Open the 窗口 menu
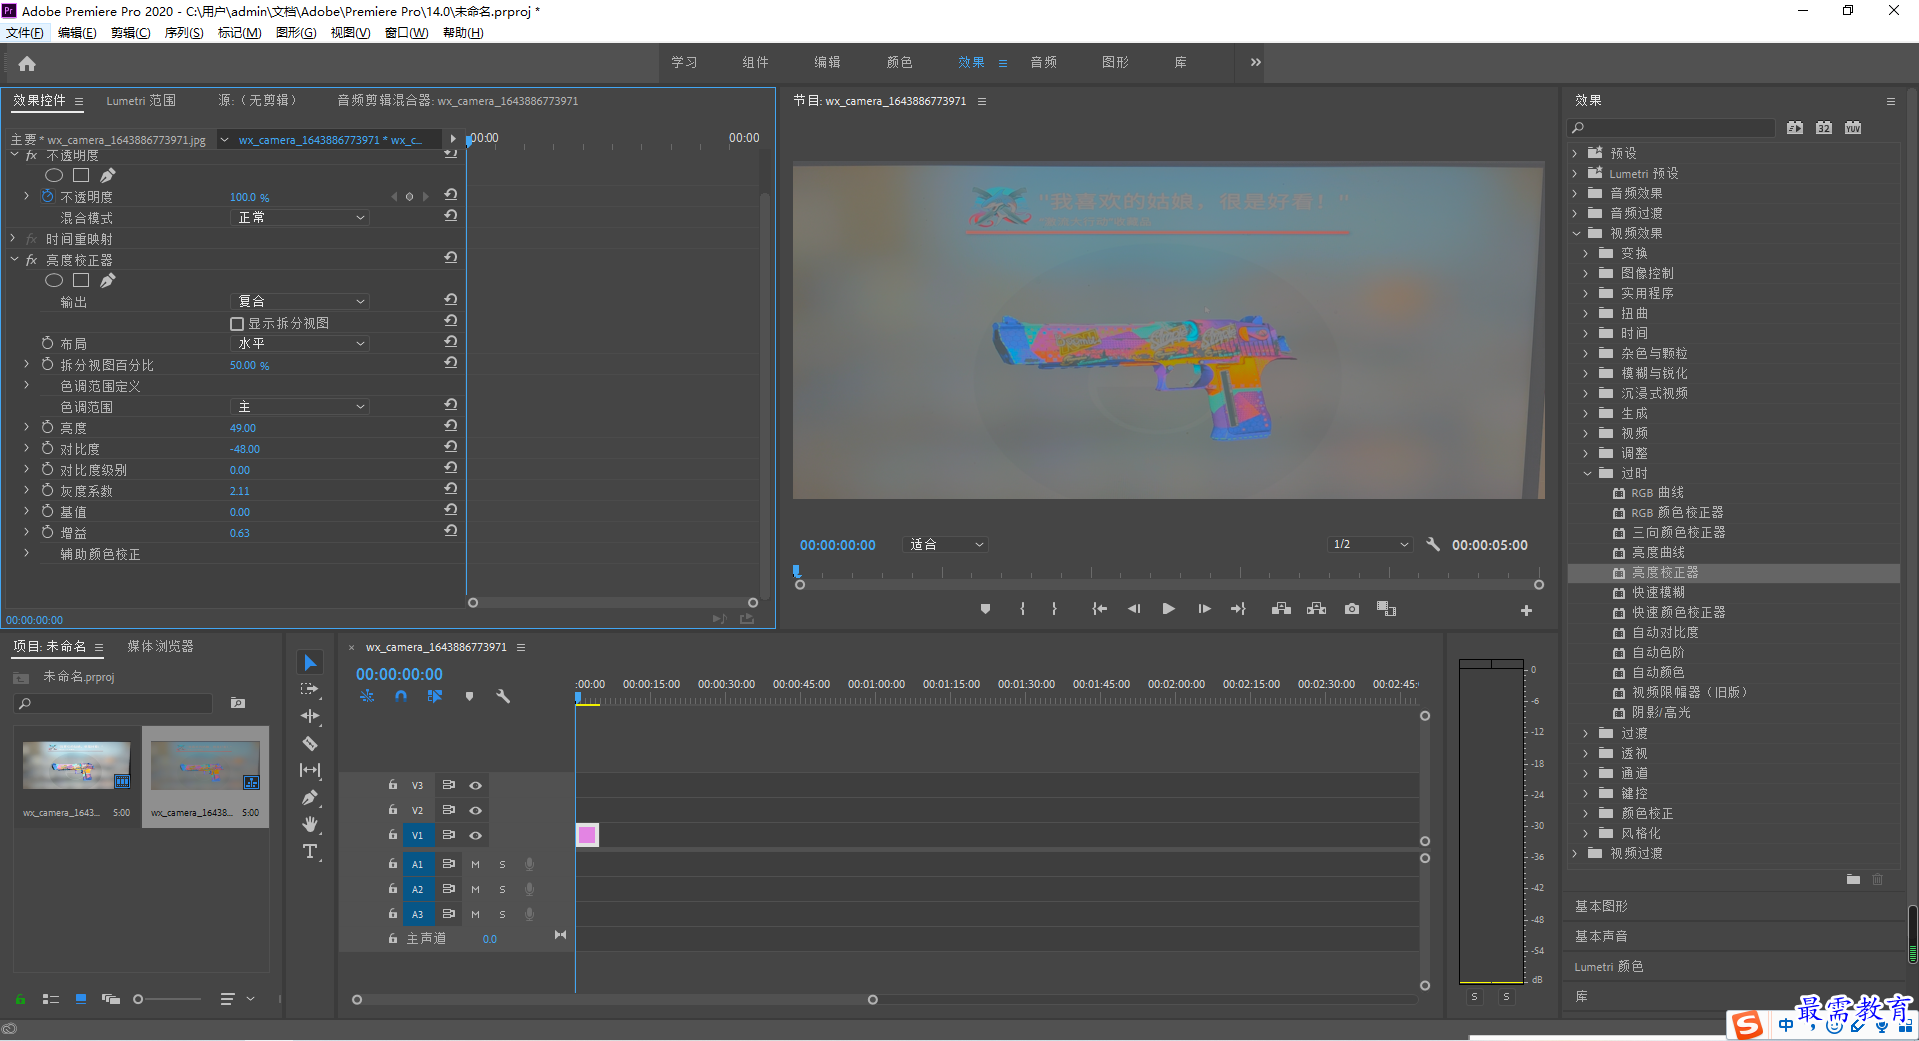Screen dimensions: 1919x1041 point(406,33)
